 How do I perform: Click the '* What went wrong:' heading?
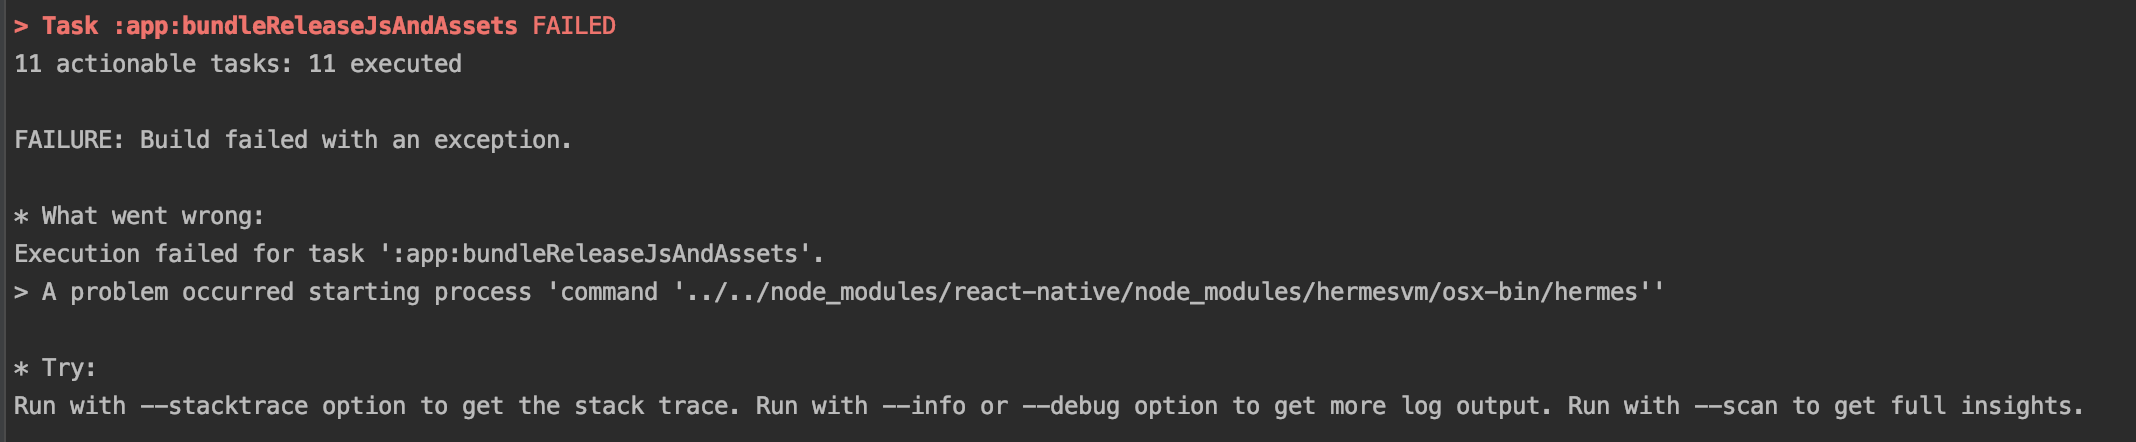coord(139,216)
